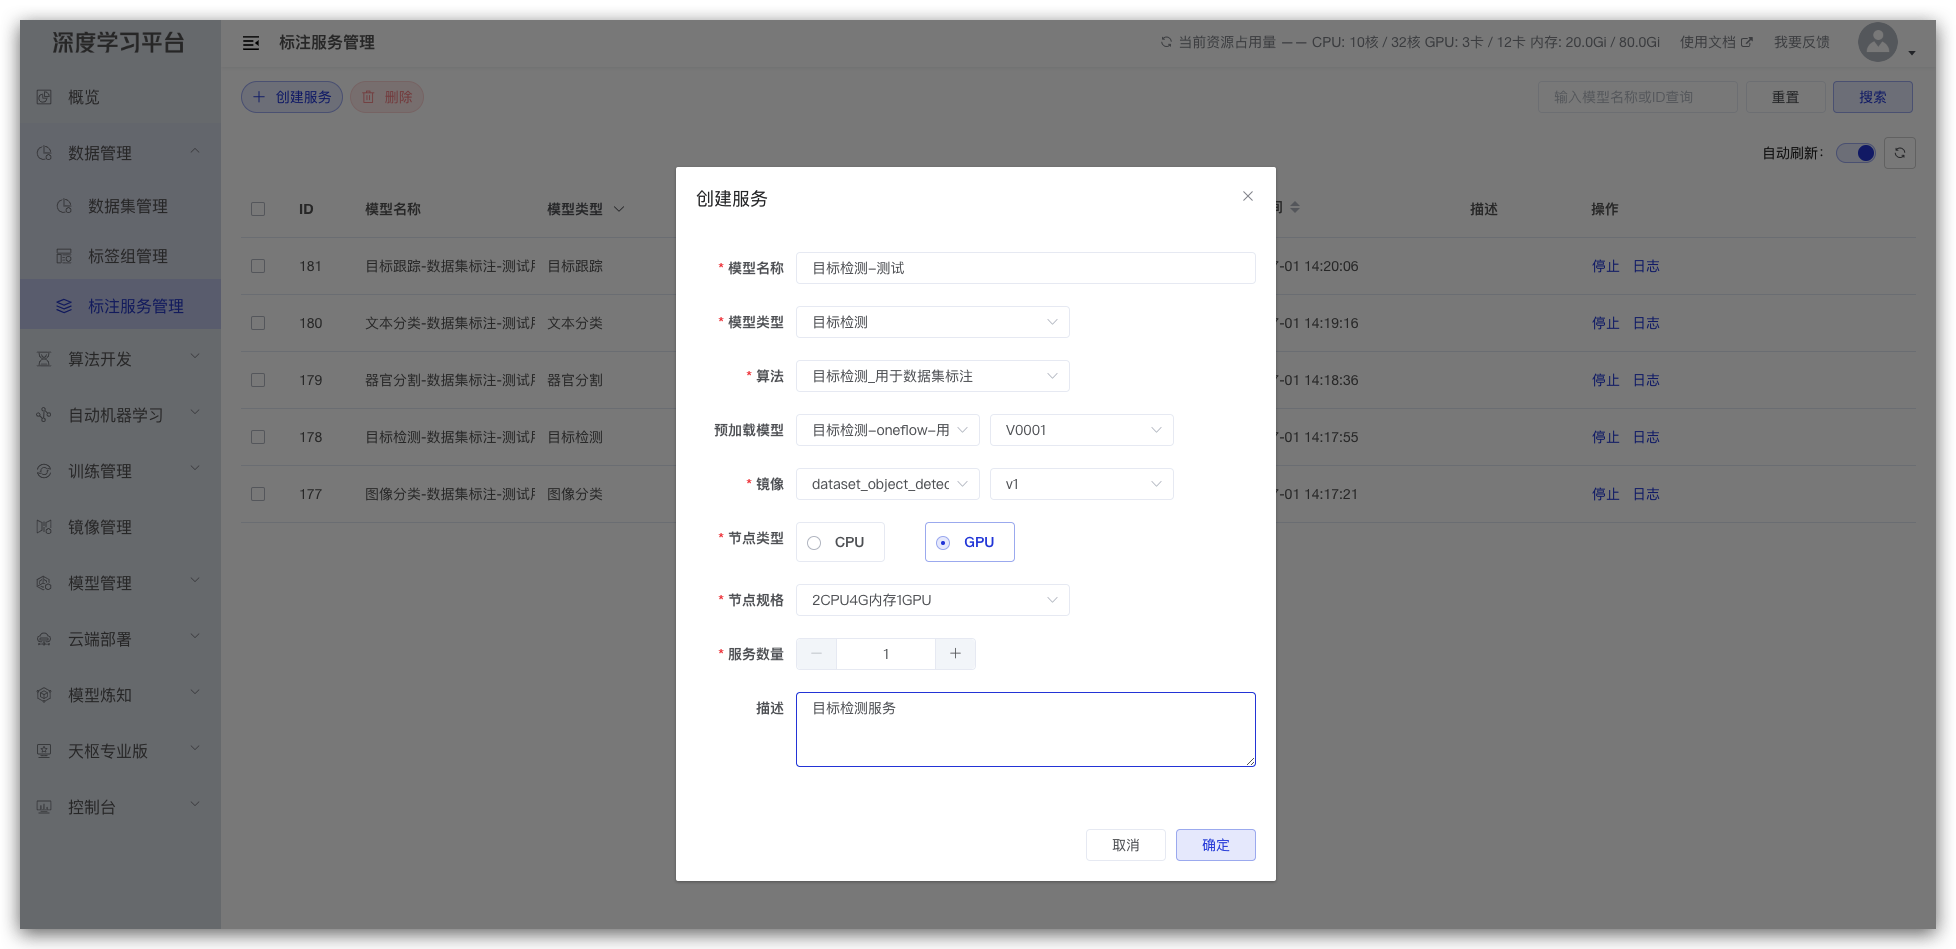Check the checkbox for row ID 181
This screenshot has width=1956, height=949.
click(258, 266)
